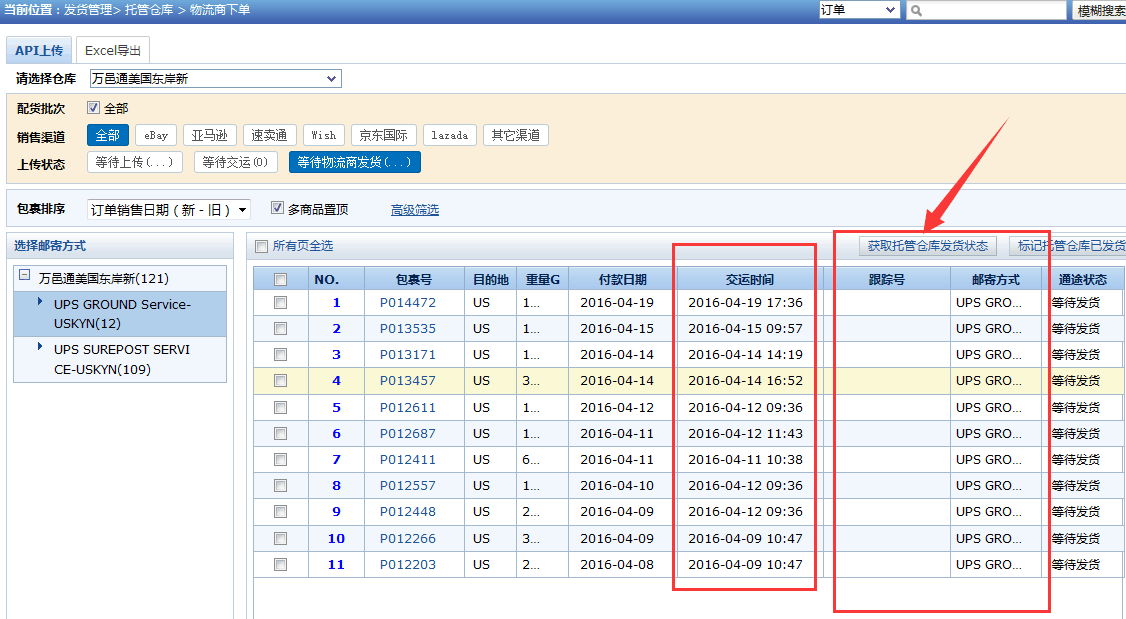Click the 获取托管仓库发货状态 button
The image size is (1126, 619).
point(927,246)
